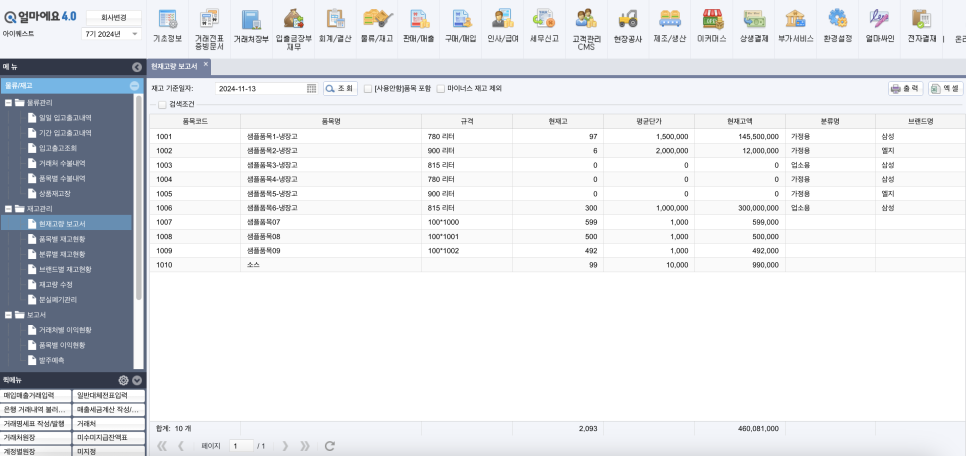This screenshot has width=966, height=456.
Task: Open the 고객관리 CMS module icon
Action: click(586, 28)
